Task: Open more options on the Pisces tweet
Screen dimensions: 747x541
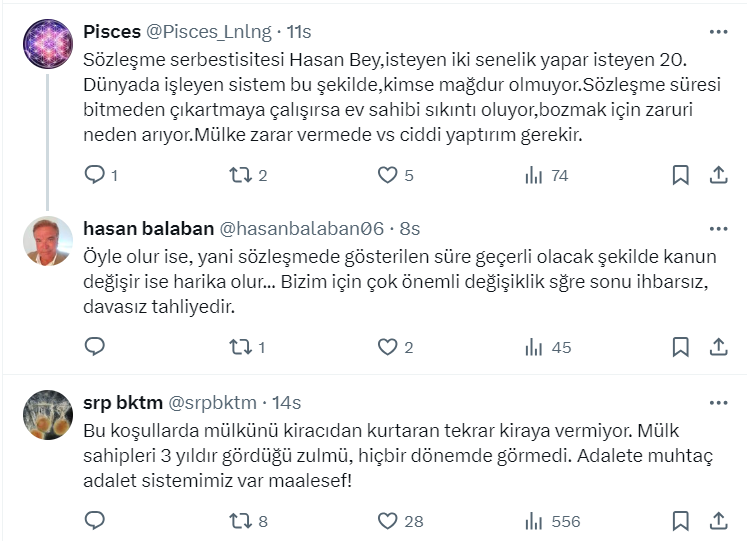Action: (718, 32)
